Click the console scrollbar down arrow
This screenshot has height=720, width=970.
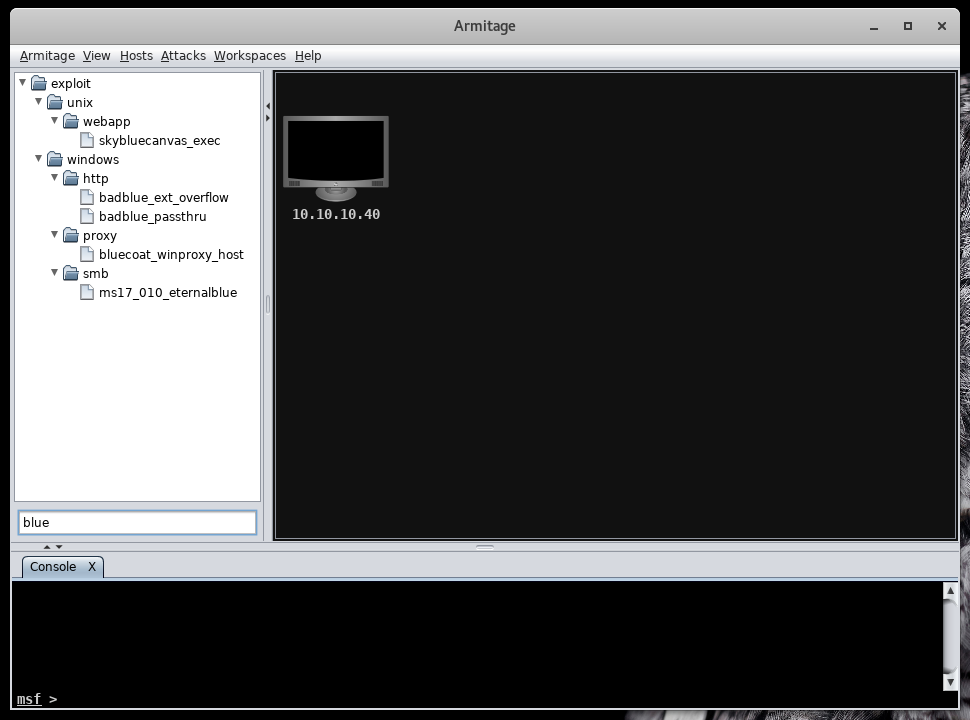pos(950,682)
